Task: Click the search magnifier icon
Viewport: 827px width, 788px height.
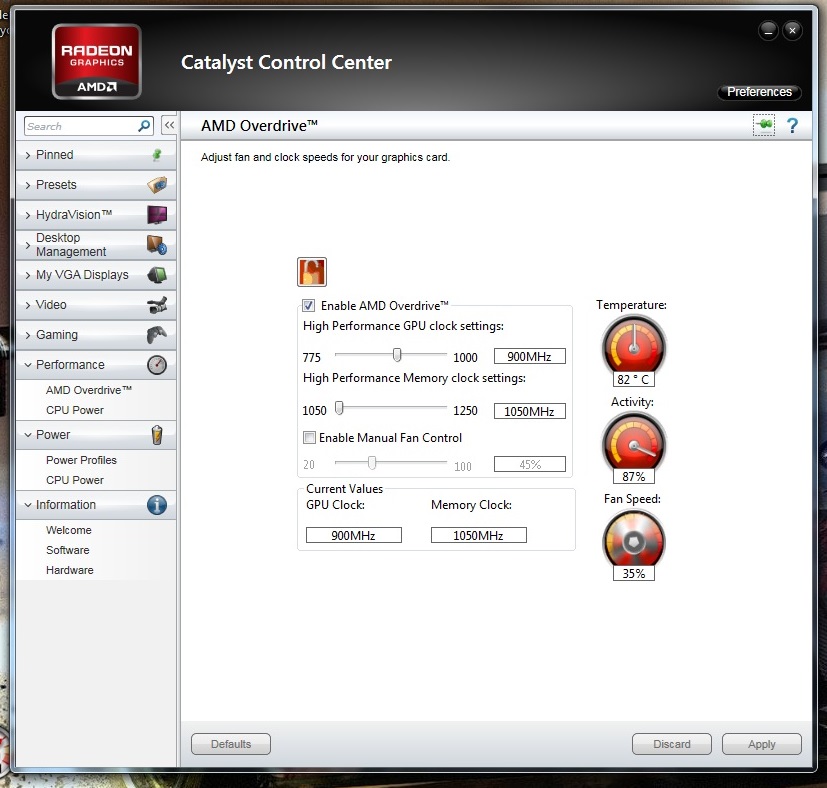Action: coord(144,126)
